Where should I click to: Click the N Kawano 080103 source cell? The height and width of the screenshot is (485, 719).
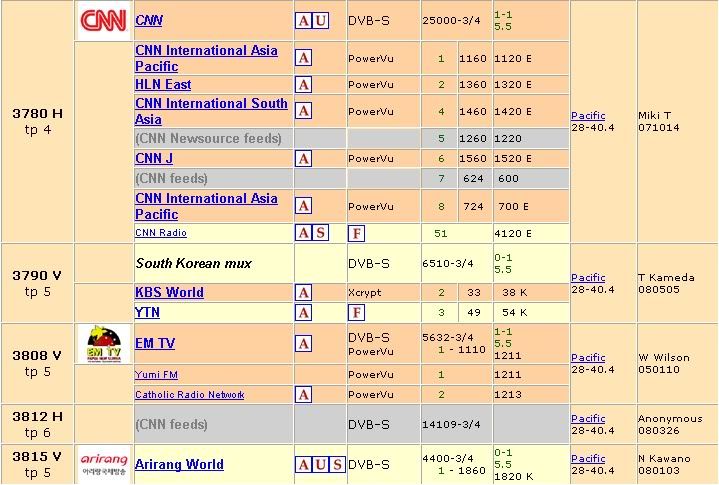677,464
